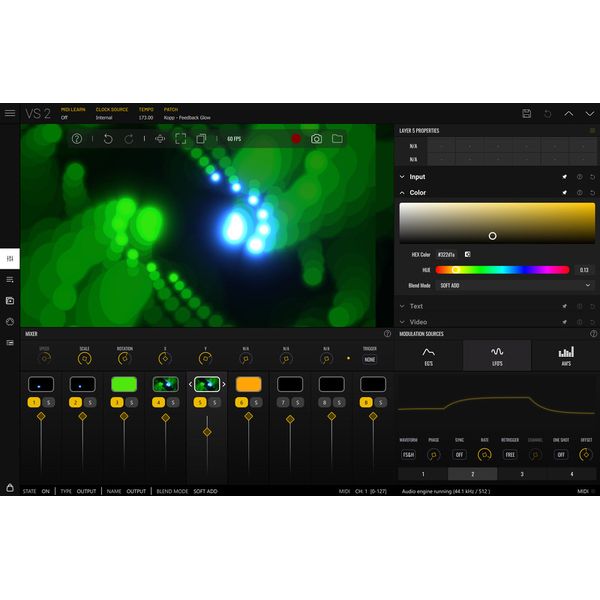Select next source arrow beside layer 5 thumbnail
The image size is (600, 600).
[x=224, y=384]
